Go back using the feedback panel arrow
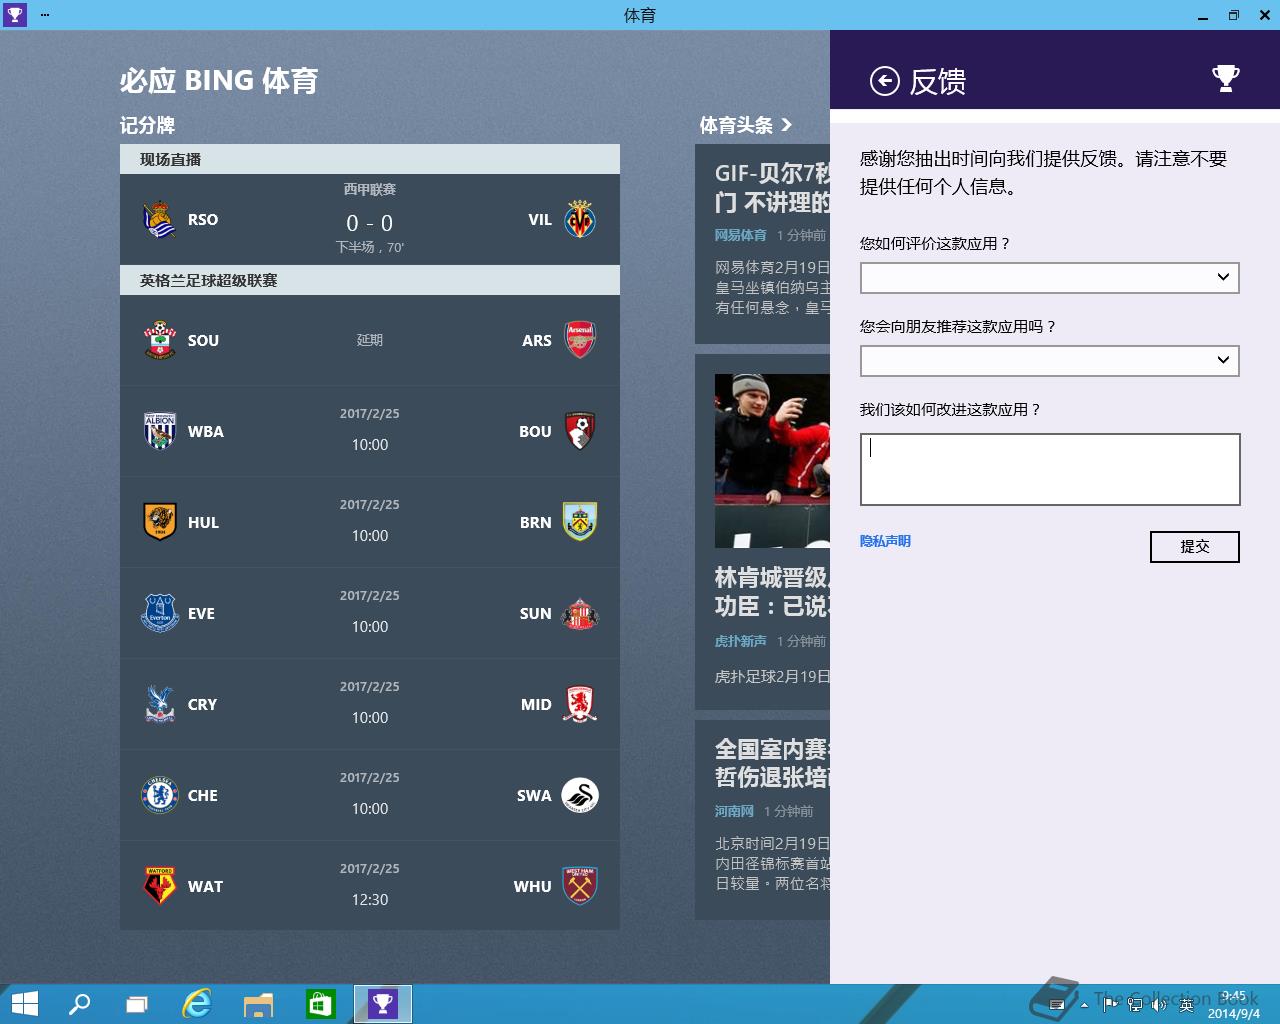 tap(884, 81)
